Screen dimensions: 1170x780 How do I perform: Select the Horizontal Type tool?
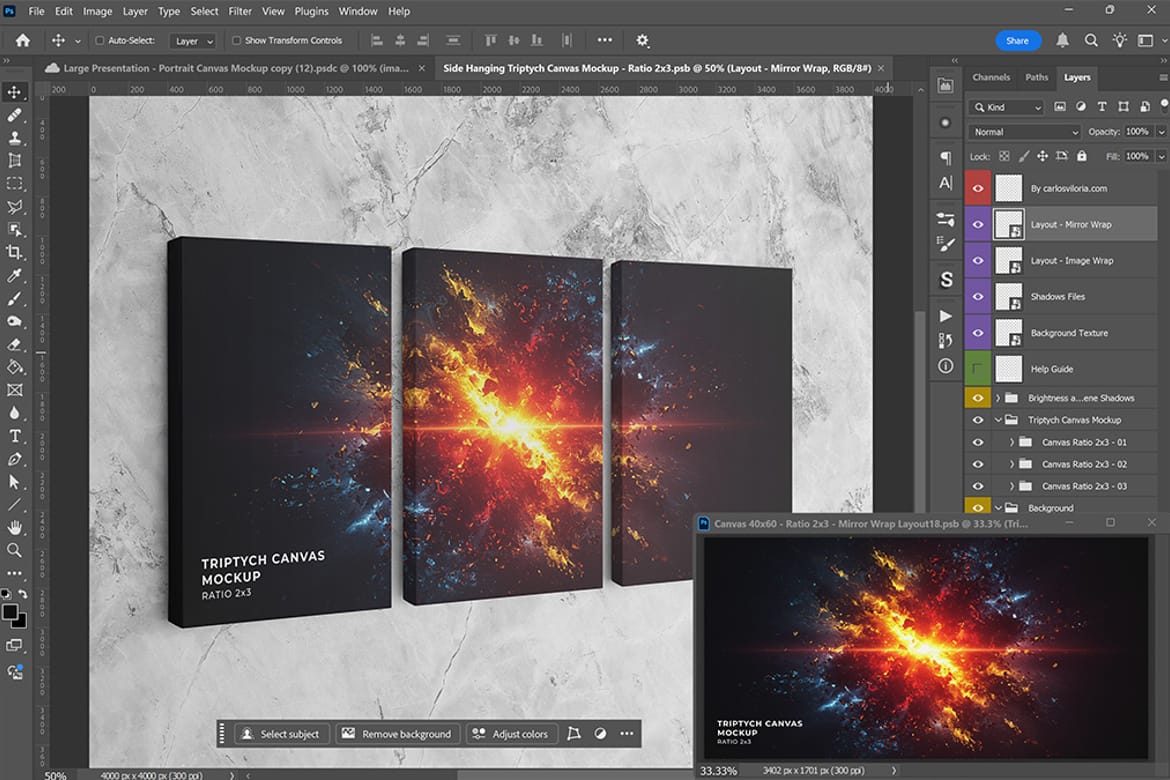[14, 436]
